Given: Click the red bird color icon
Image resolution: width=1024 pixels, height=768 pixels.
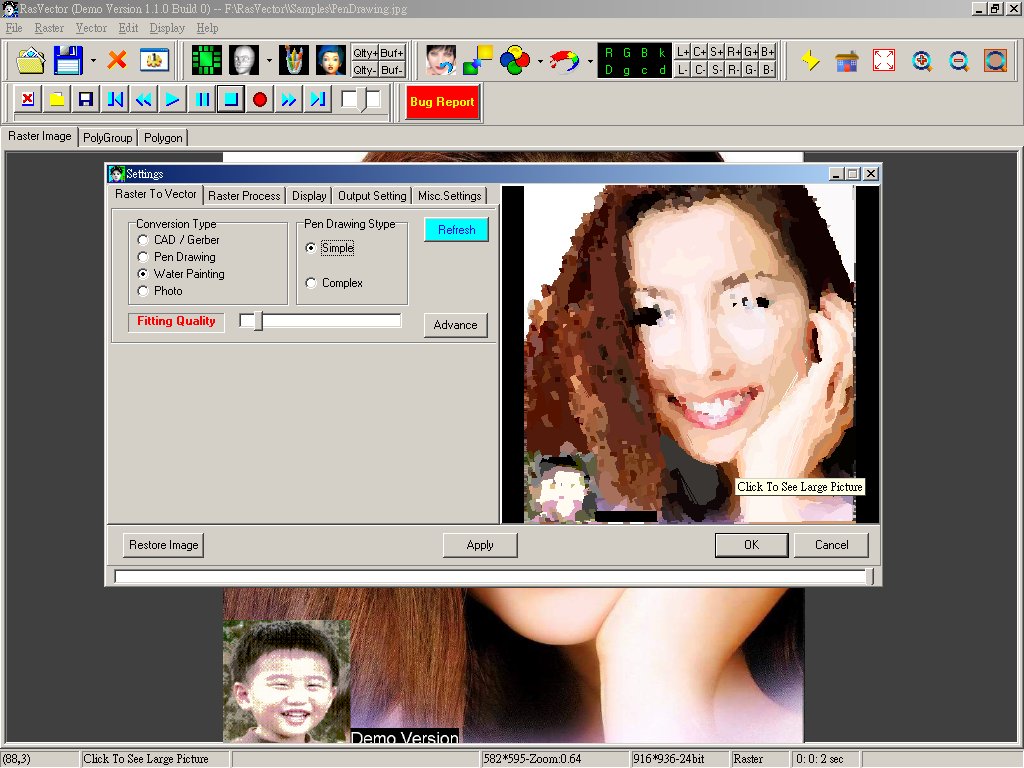Looking at the screenshot, I should (564, 61).
